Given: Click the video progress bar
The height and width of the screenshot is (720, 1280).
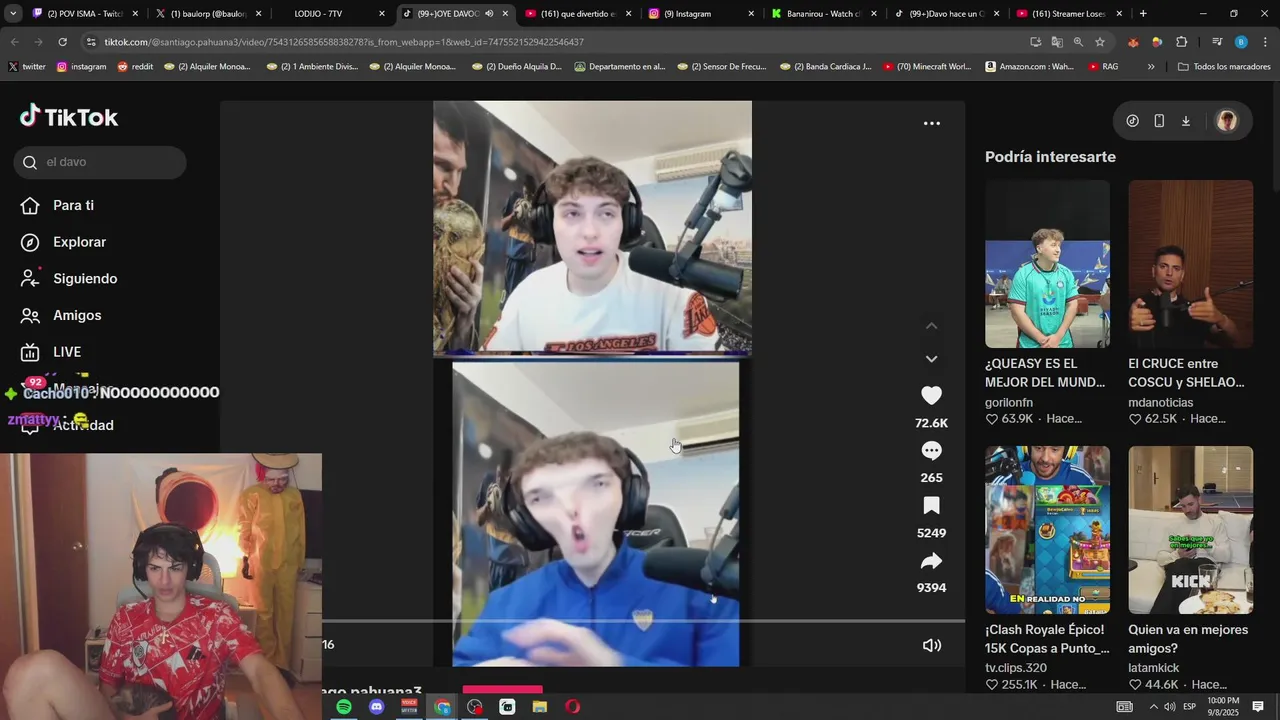Looking at the screenshot, I should point(643,621).
